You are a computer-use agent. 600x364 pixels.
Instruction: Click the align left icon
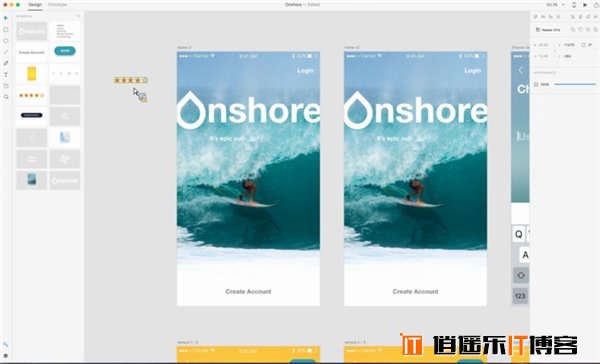click(573, 17)
